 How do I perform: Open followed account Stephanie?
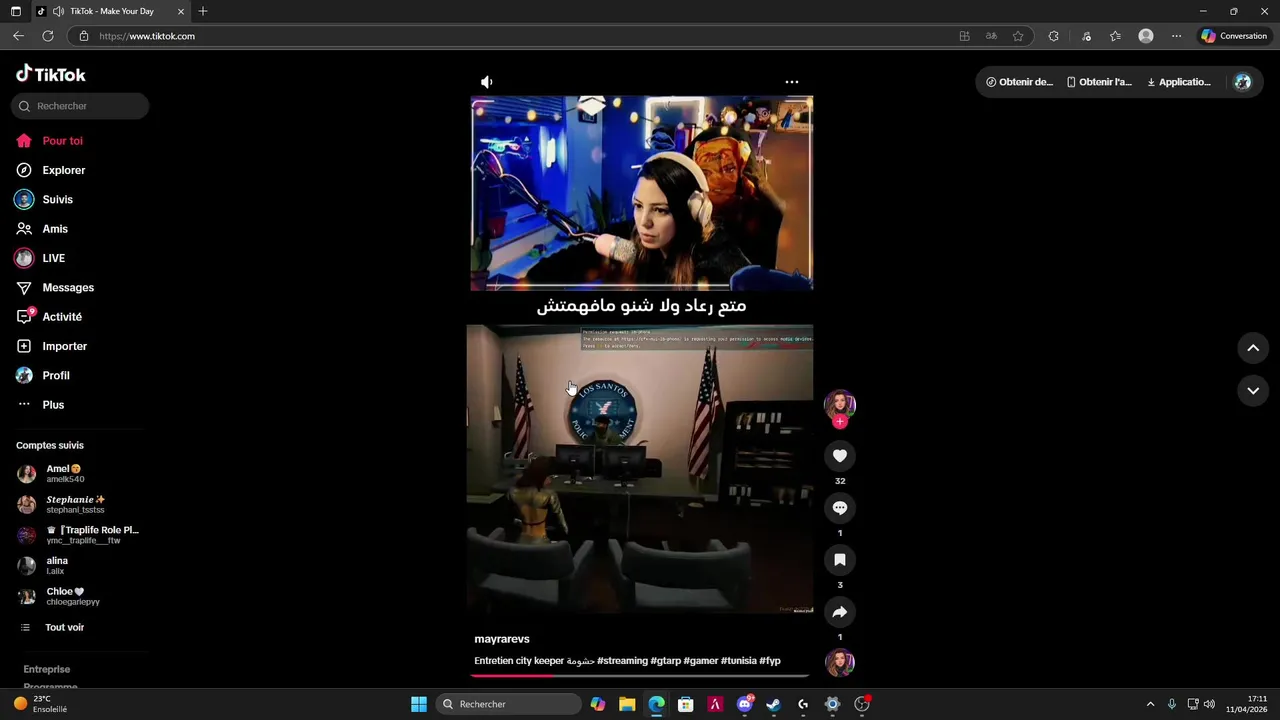pyautogui.click(x=80, y=504)
